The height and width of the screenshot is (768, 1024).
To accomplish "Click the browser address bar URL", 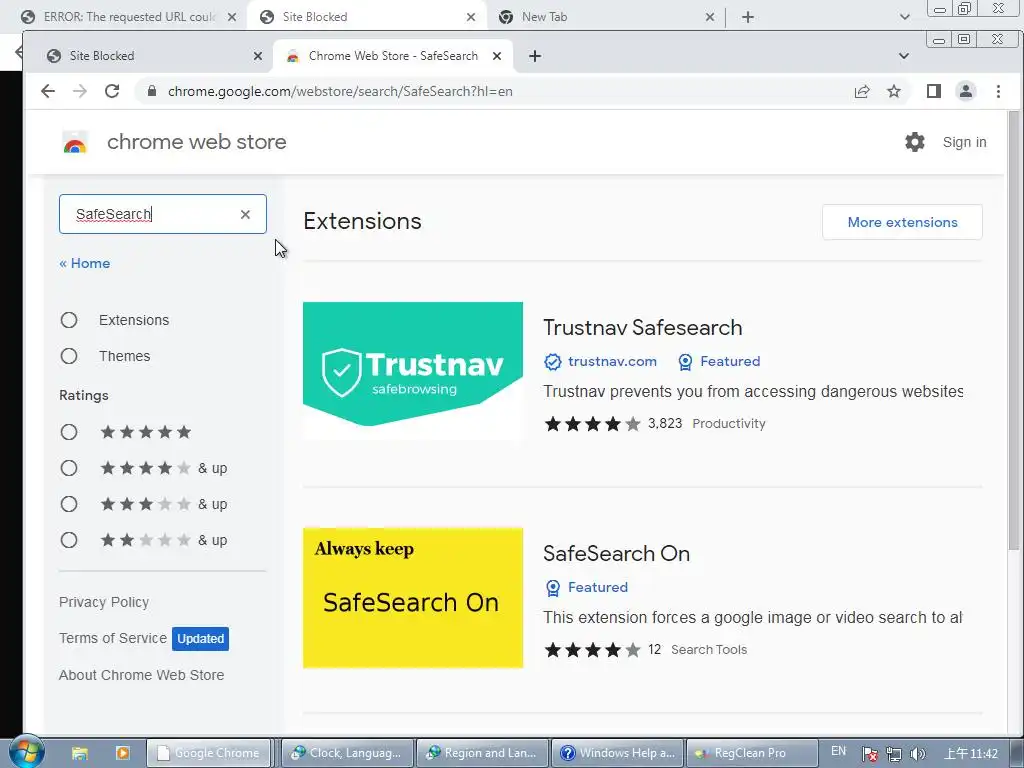I will coord(340,91).
